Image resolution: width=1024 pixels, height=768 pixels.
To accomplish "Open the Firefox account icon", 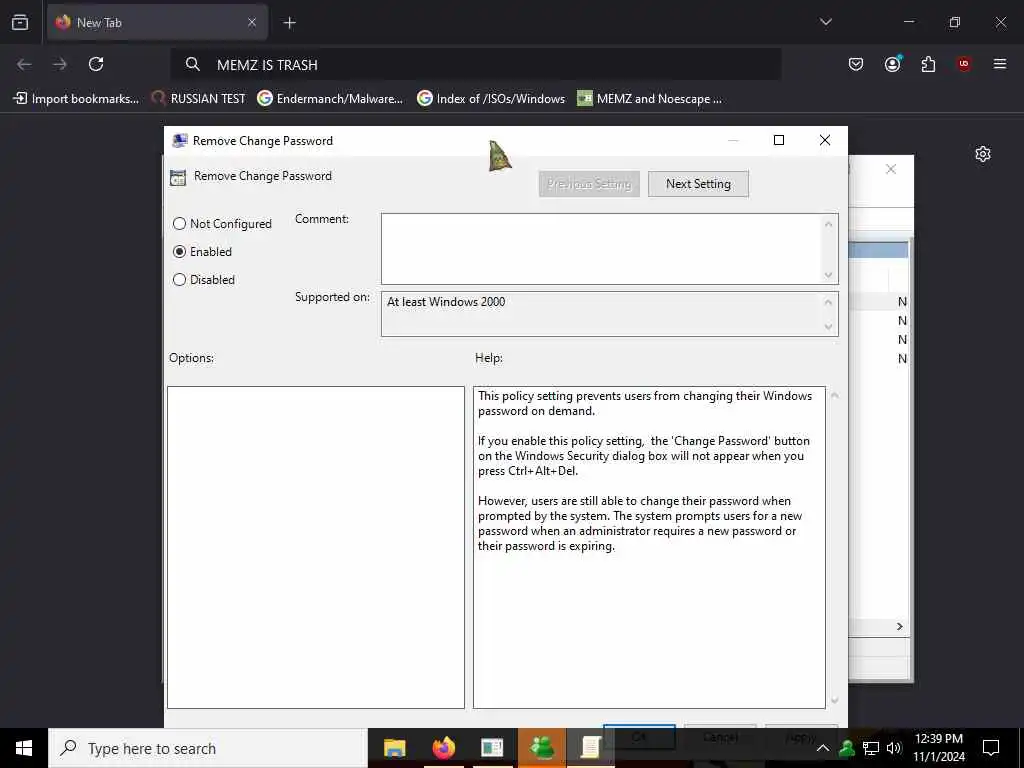I will pyautogui.click(x=892, y=63).
